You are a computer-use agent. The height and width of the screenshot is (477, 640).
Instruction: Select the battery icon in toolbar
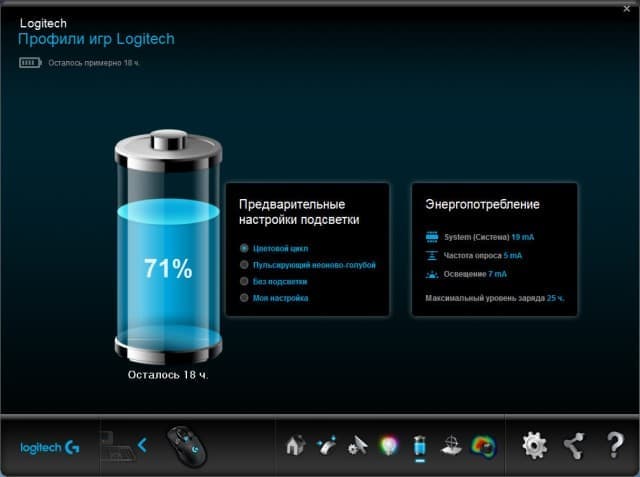(x=420, y=445)
